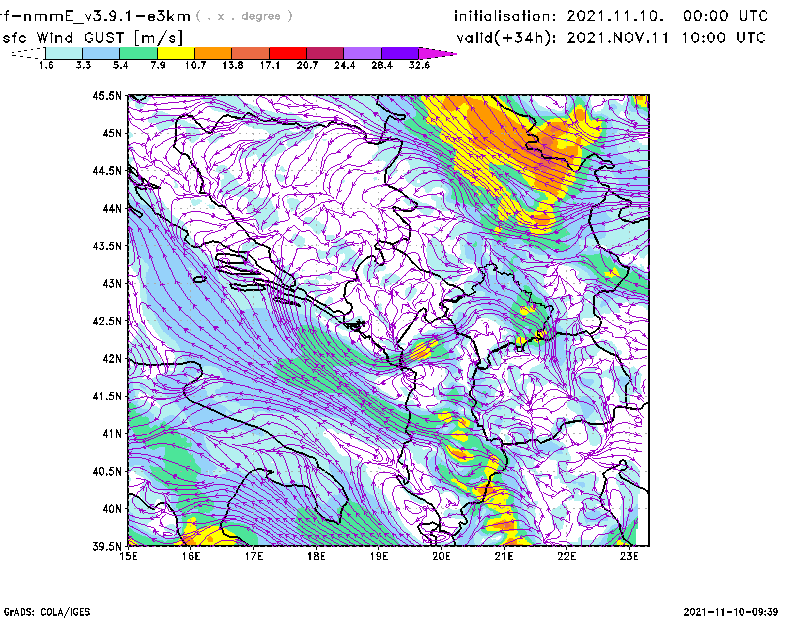Screen dimensions: 800x618
Task: Click the 45.5N latitude label
Action: point(108,95)
